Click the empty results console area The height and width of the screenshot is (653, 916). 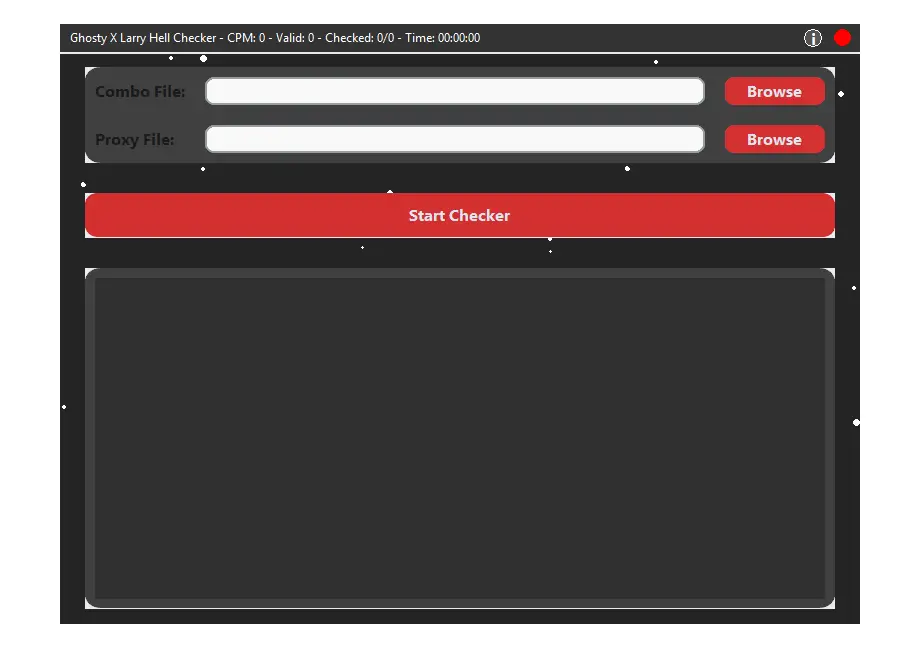click(x=459, y=437)
